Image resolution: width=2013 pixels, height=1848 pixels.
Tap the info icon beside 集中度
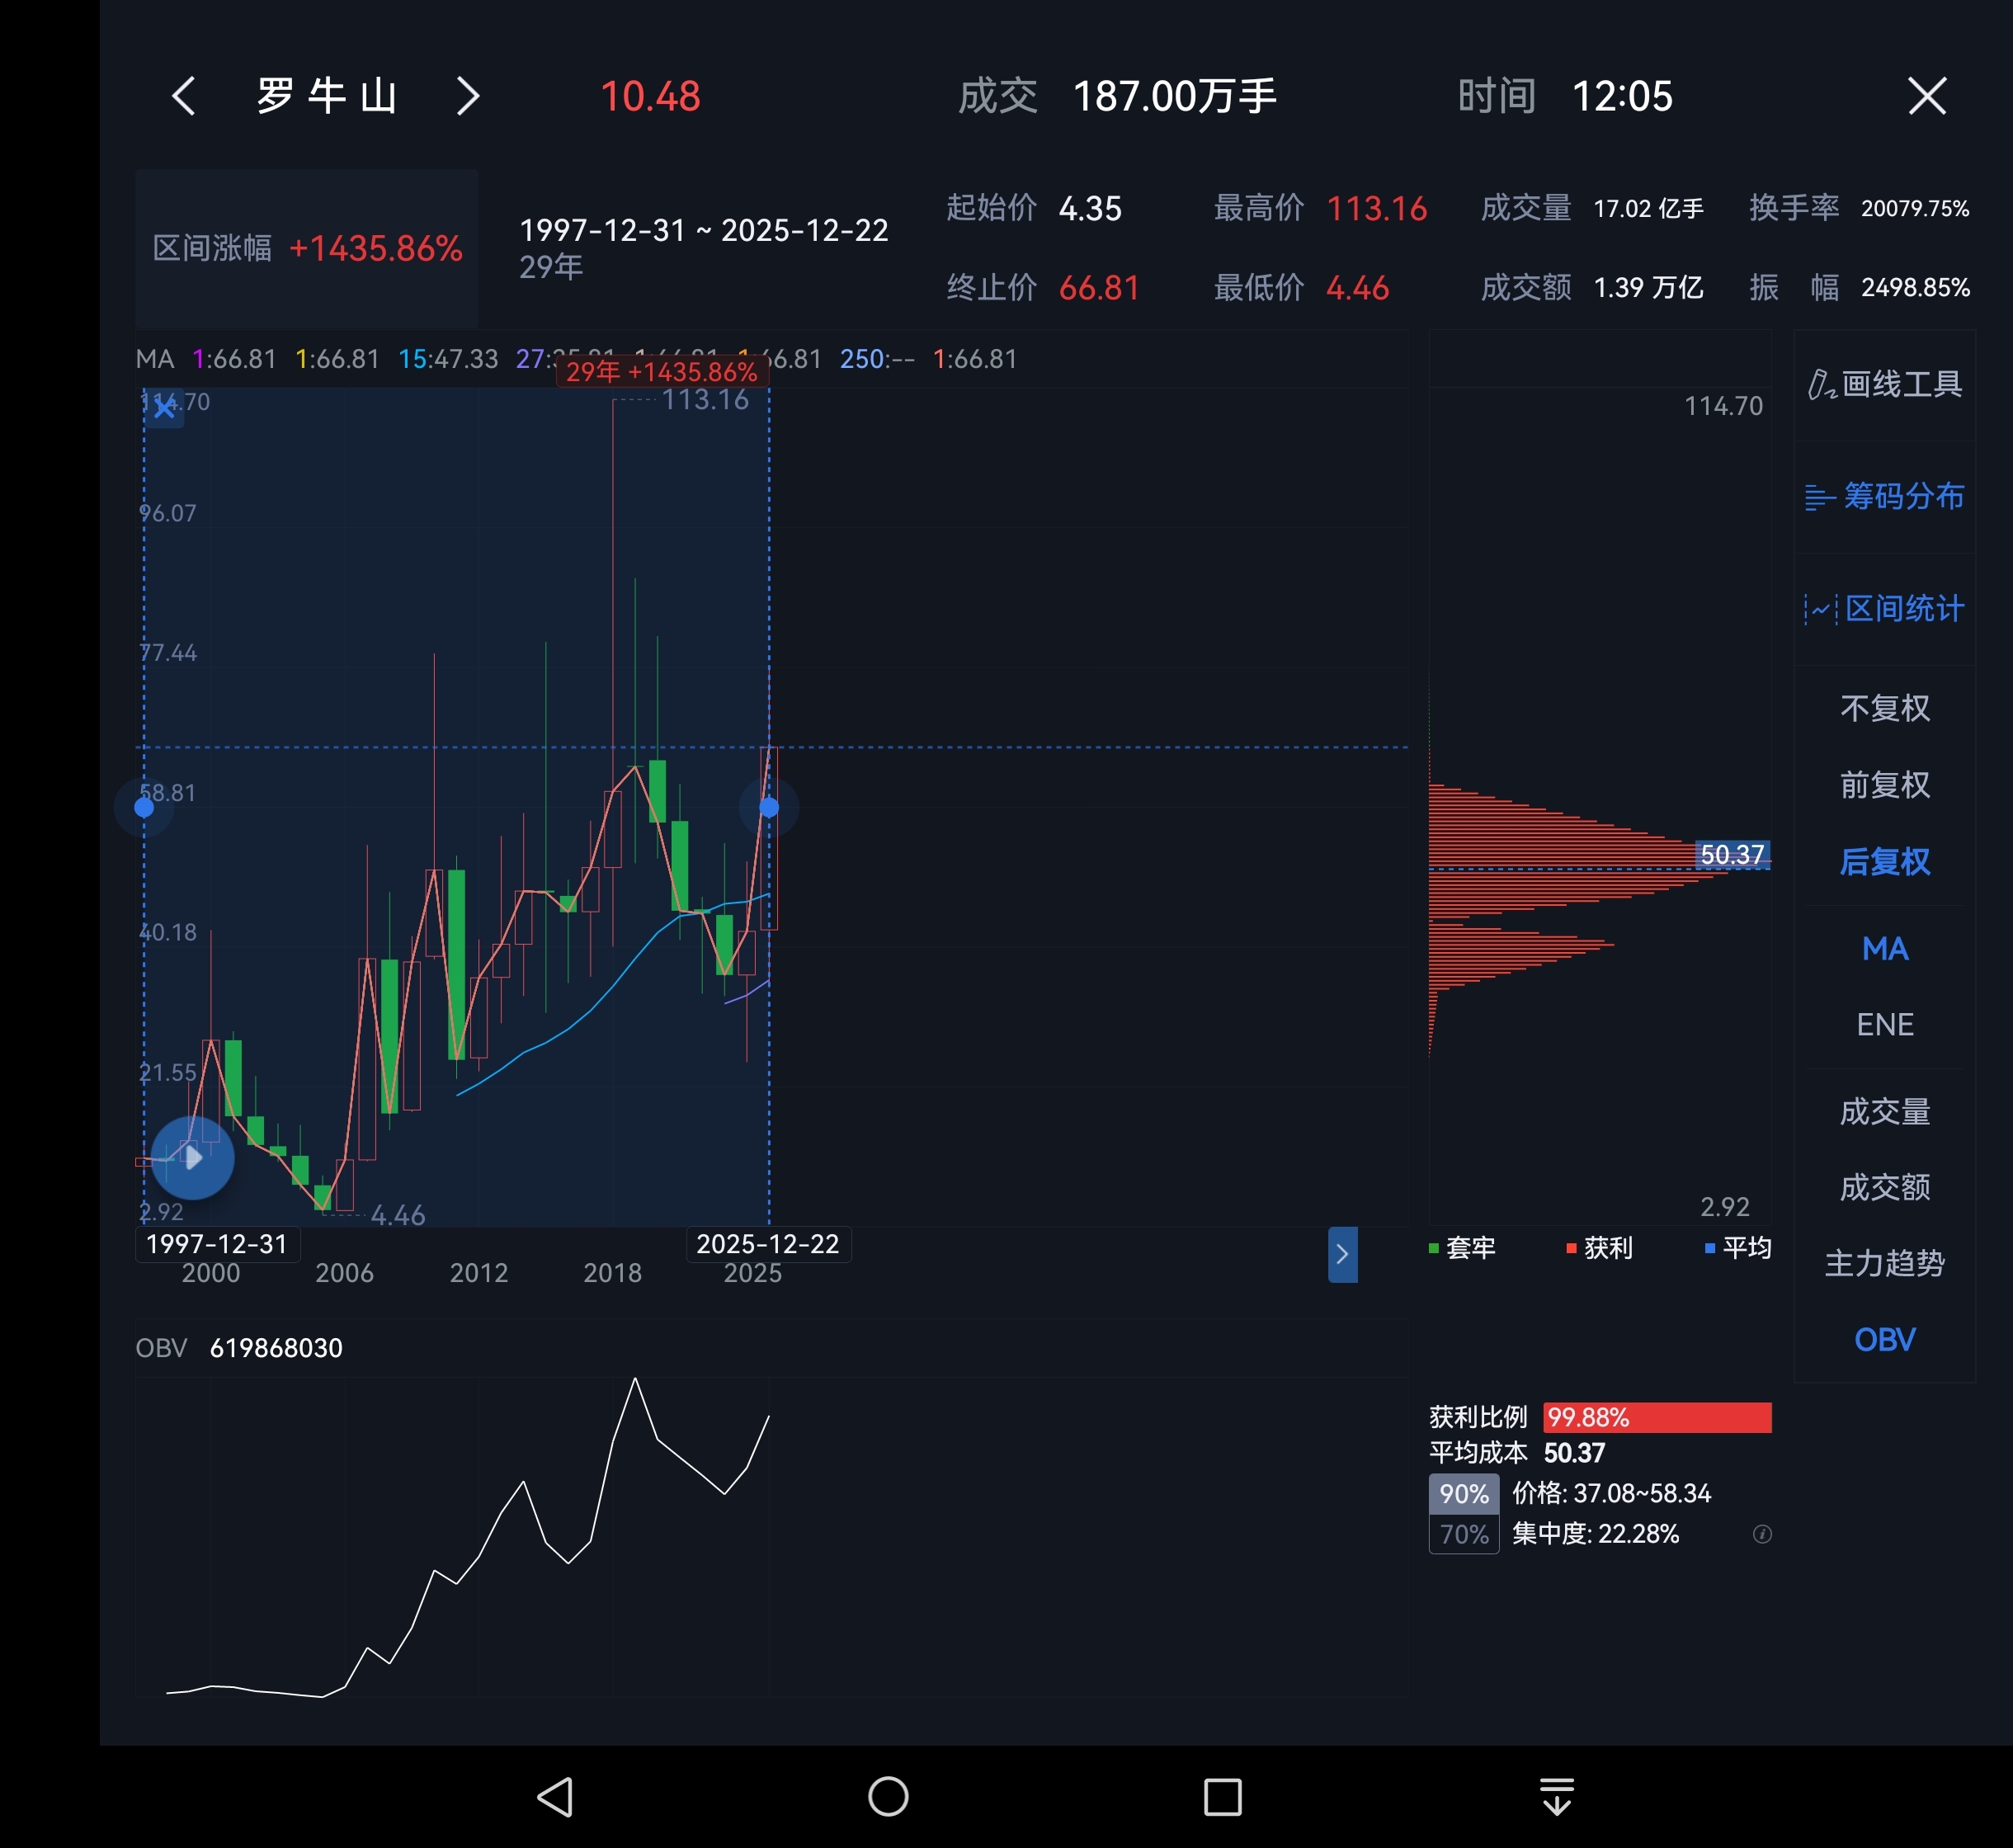pyautogui.click(x=1762, y=1534)
